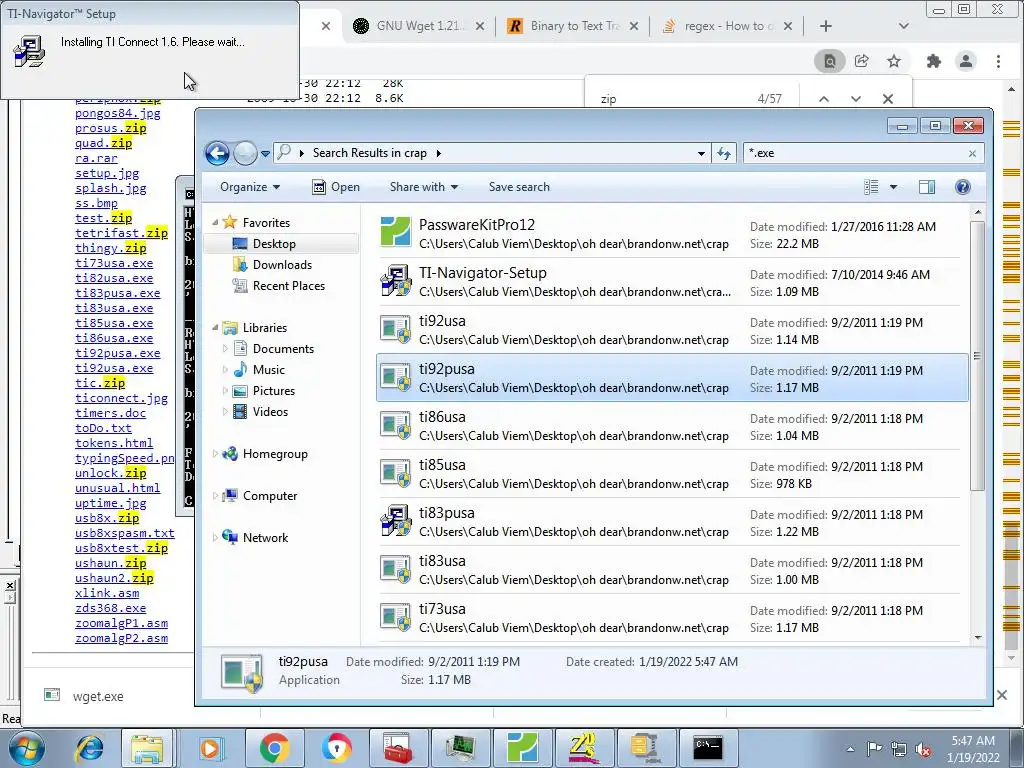
Task: Select the ti83pusa result icon
Action: click(x=396, y=520)
